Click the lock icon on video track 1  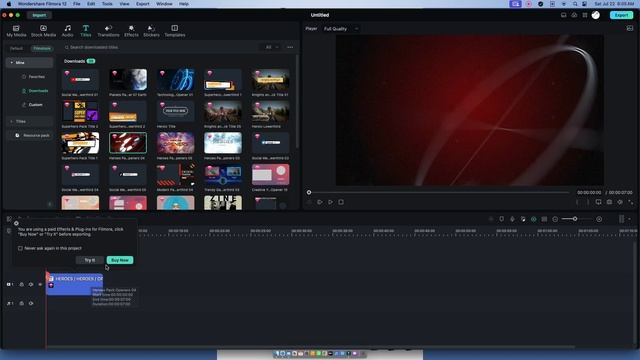(22, 284)
